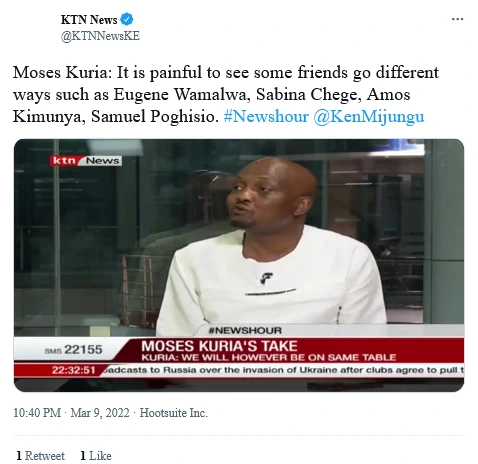Click the MOSES KURIA'S TAKE banner

(219, 346)
